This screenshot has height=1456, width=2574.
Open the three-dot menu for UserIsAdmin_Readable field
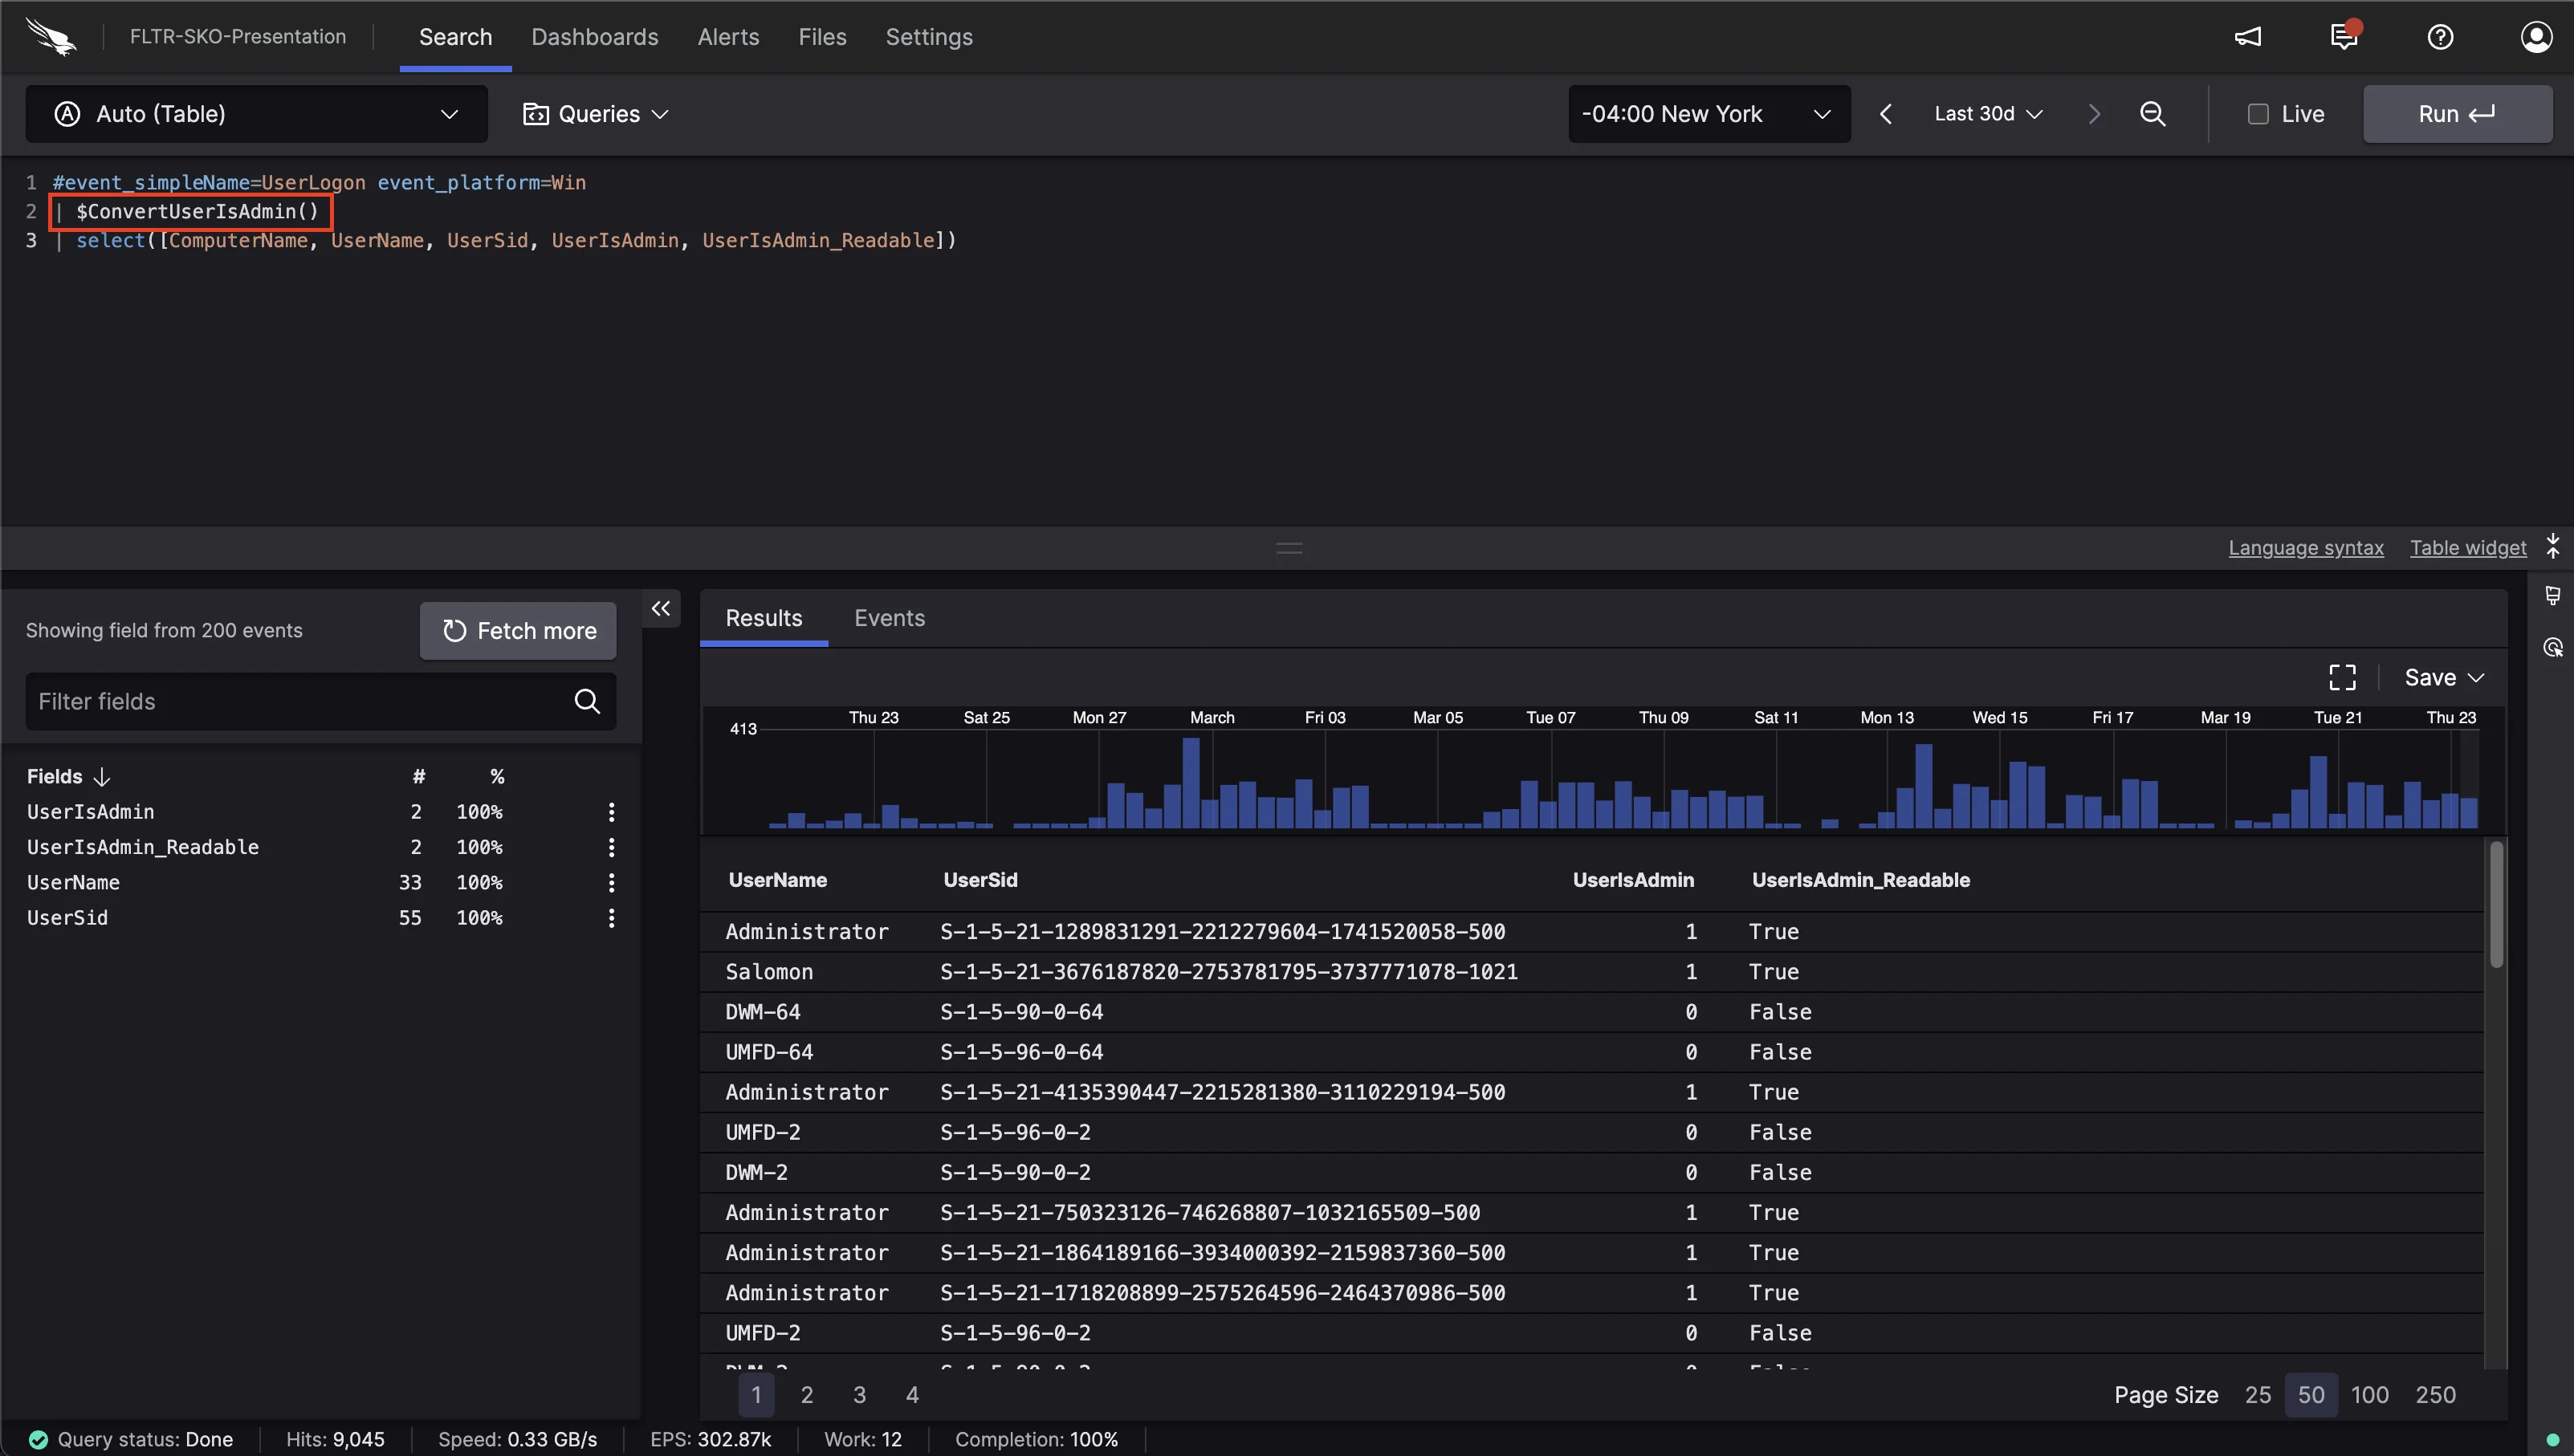(611, 847)
